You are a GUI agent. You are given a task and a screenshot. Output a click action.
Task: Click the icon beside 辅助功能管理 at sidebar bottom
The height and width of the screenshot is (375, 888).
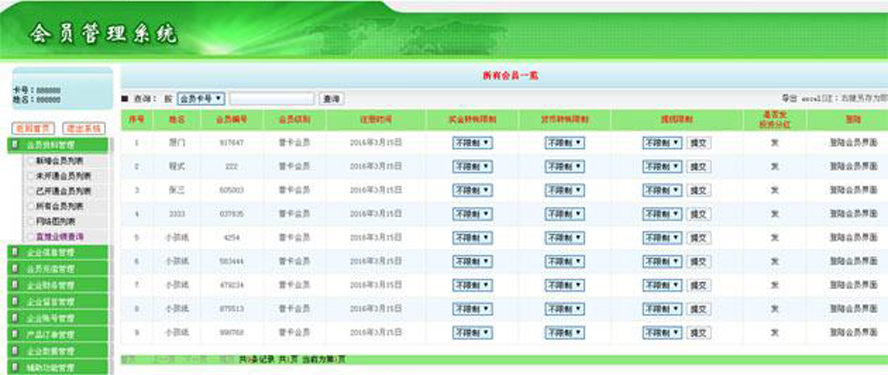(15, 367)
